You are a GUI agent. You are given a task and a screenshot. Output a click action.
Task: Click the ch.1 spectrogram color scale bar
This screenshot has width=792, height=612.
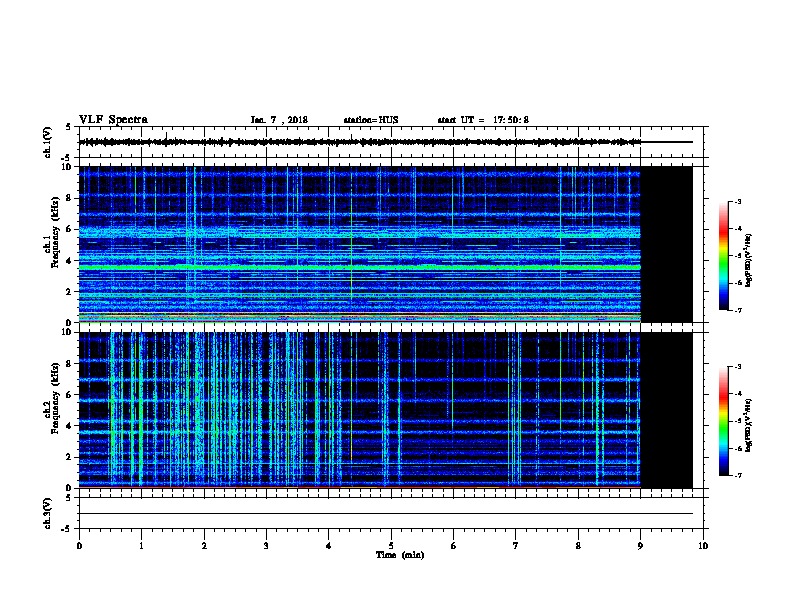tap(724, 256)
